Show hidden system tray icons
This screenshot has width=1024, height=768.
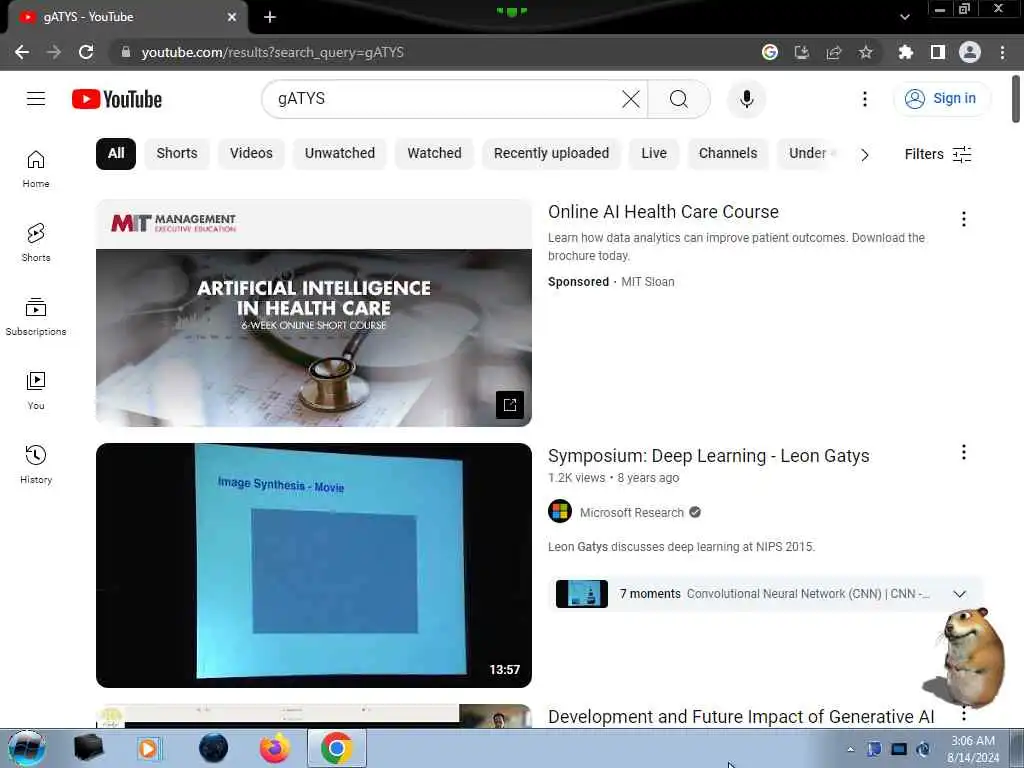tap(850, 749)
